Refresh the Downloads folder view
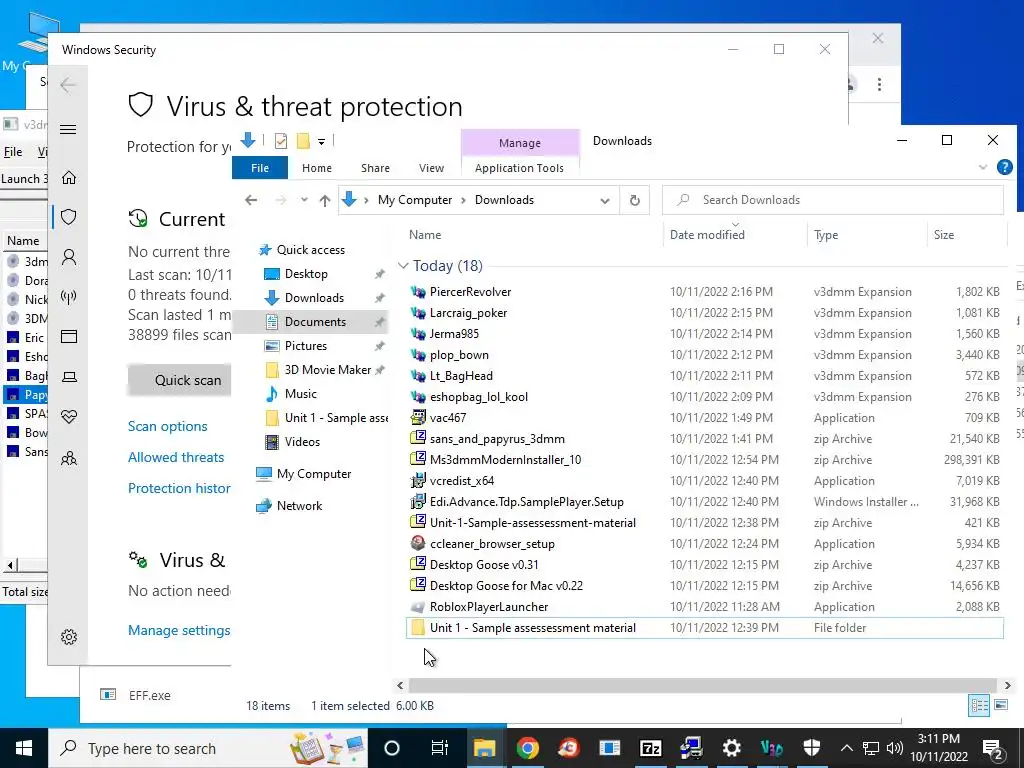The image size is (1024, 768). pyautogui.click(x=634, y=200)
